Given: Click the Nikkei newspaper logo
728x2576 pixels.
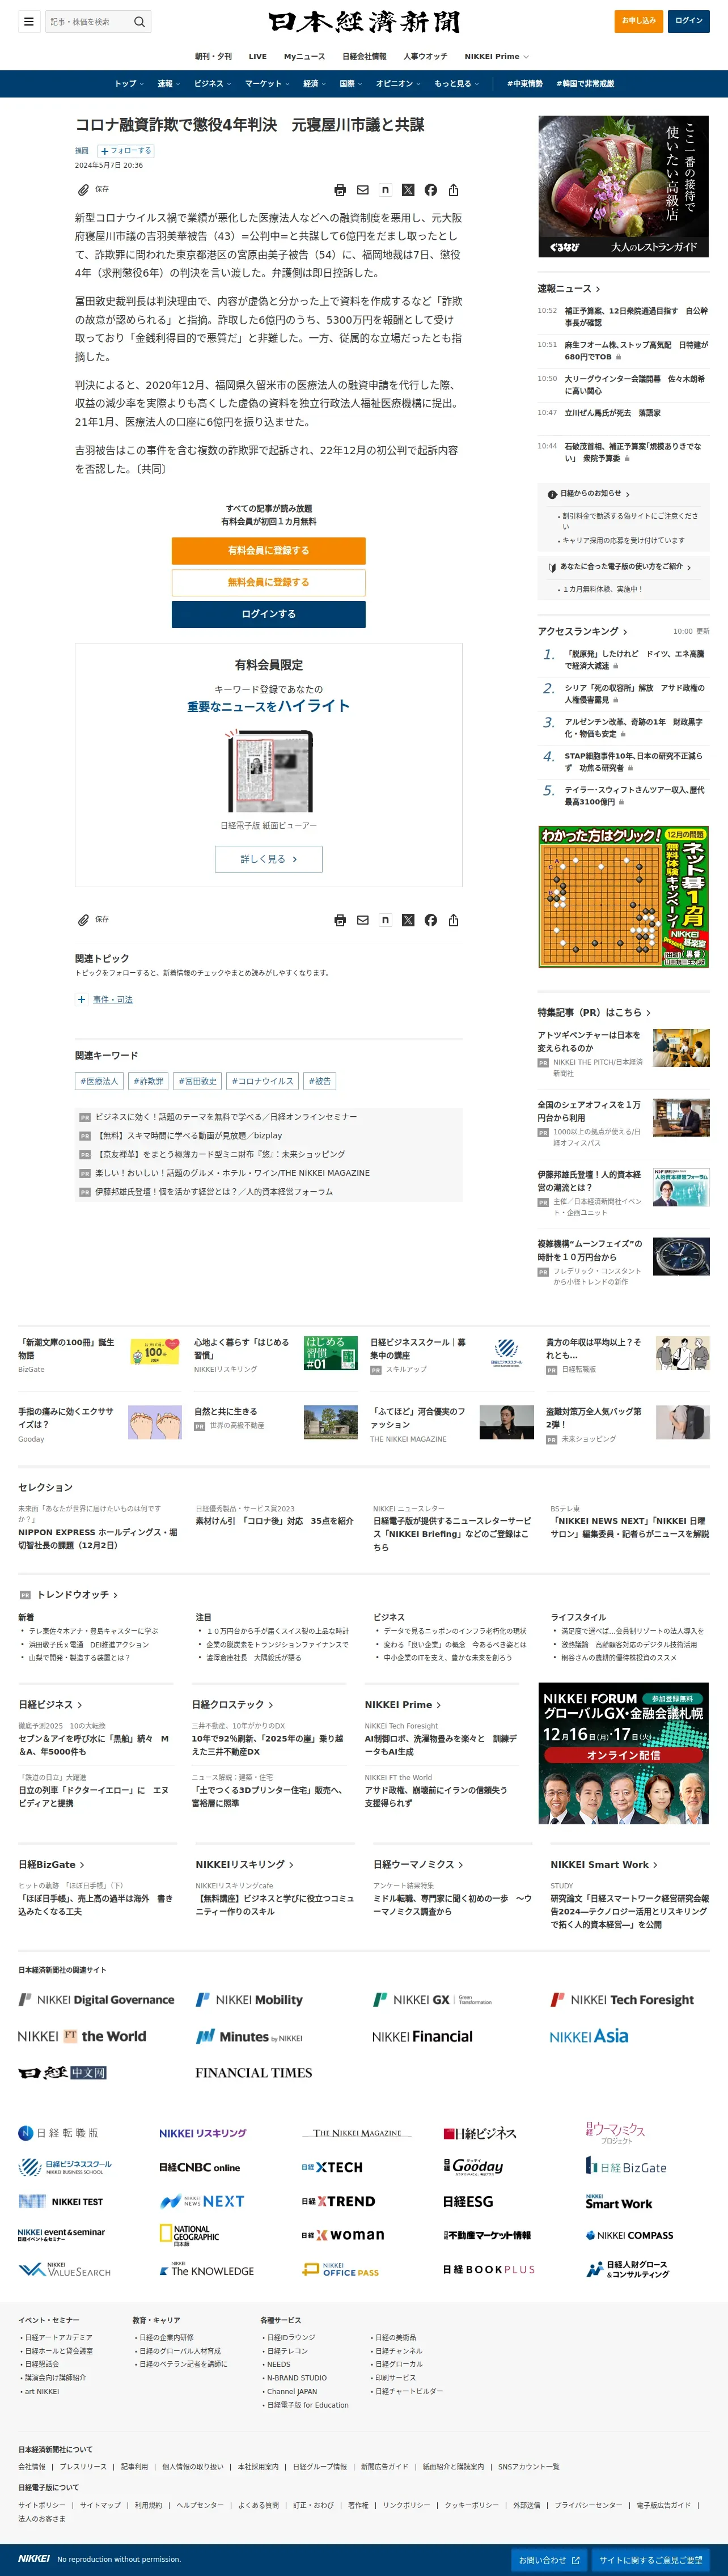Looking at the screenshot, I should tap(364, 22).
